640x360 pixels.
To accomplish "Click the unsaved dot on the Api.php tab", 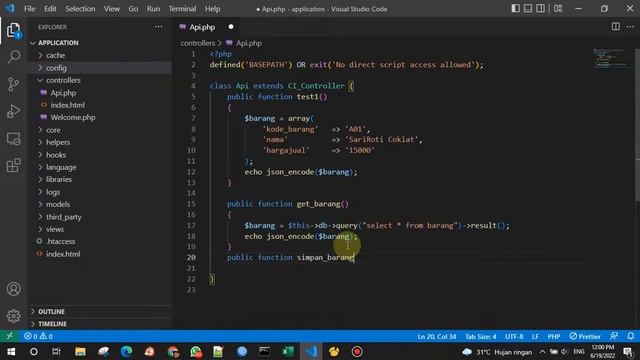I will pyautogui.click(x=231, y=27).
